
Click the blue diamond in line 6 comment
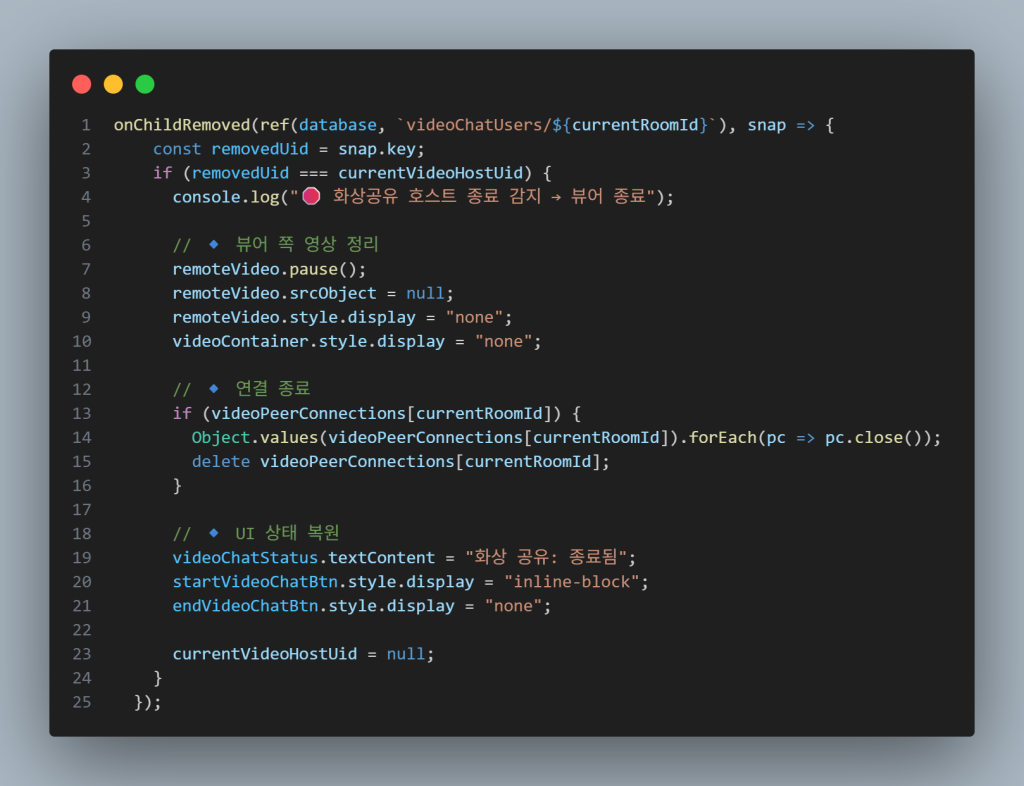tap(213, 245)
